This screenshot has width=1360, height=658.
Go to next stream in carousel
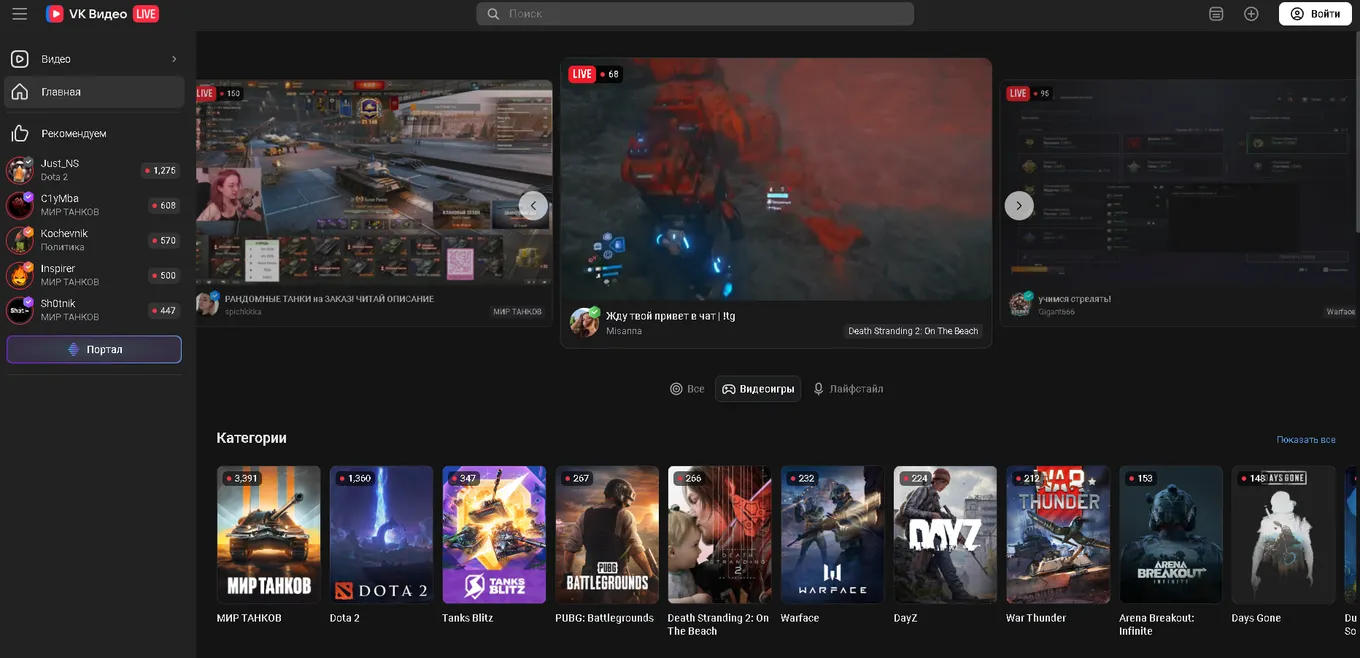pyautogui.click(x=1019, y=205)
